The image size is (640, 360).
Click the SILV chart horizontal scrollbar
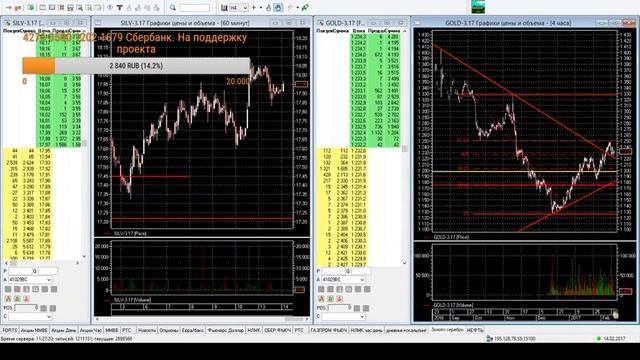point(202,319)
